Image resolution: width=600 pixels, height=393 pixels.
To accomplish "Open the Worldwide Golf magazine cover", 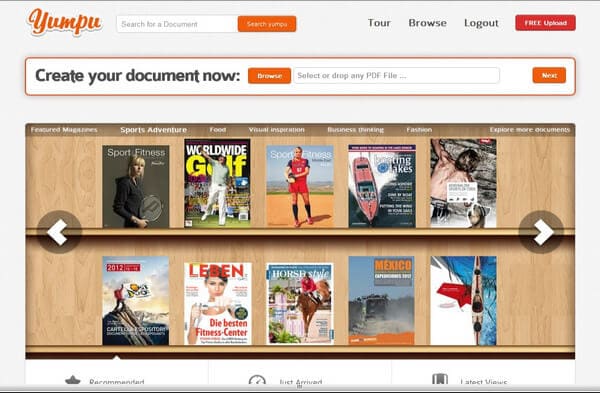I will (x=217, y=183).
